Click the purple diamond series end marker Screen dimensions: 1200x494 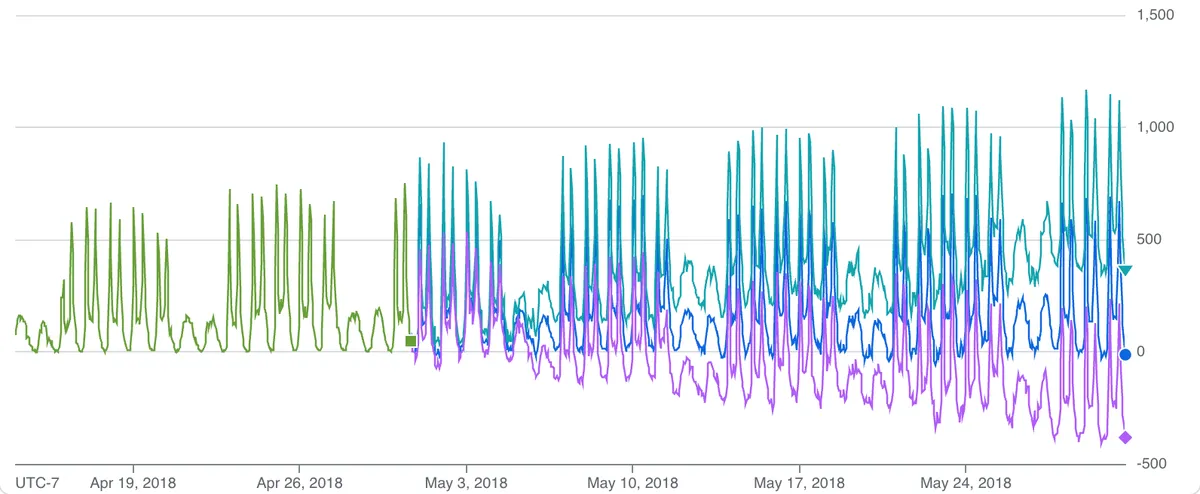1125,437
